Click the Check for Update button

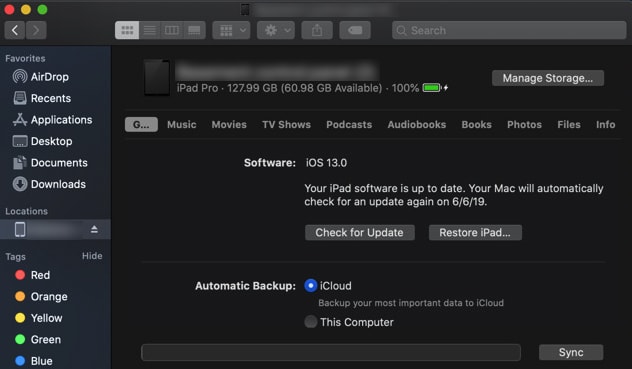[x=360, y=232]
